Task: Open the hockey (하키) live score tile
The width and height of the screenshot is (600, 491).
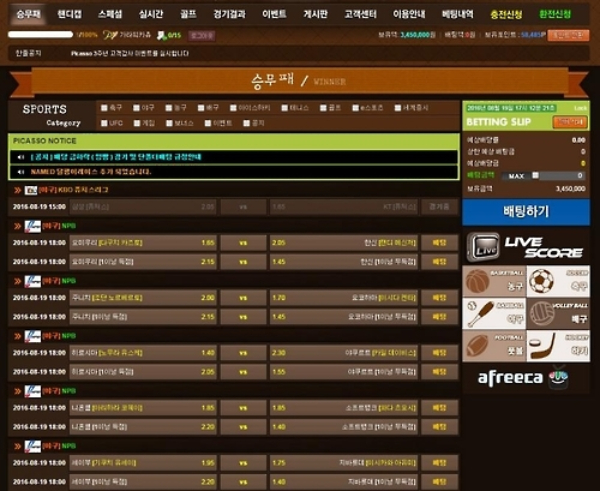Action: 558,346
